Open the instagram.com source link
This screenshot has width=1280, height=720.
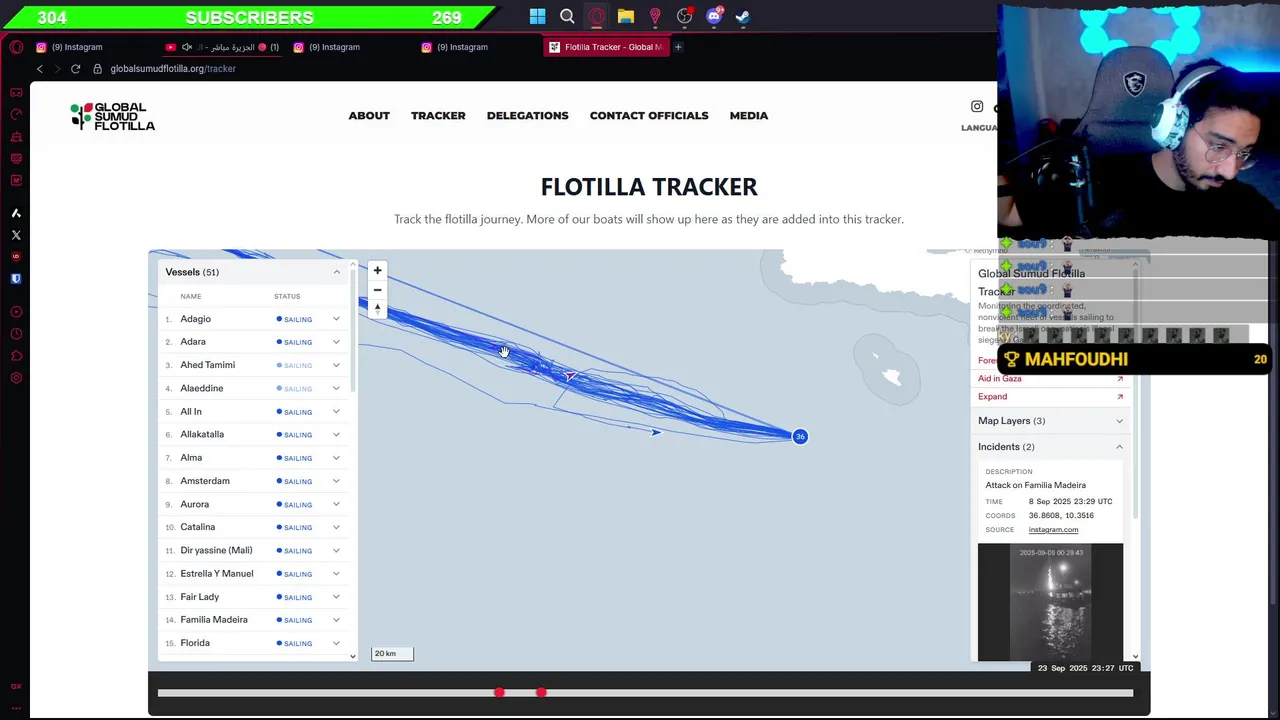1053,530
